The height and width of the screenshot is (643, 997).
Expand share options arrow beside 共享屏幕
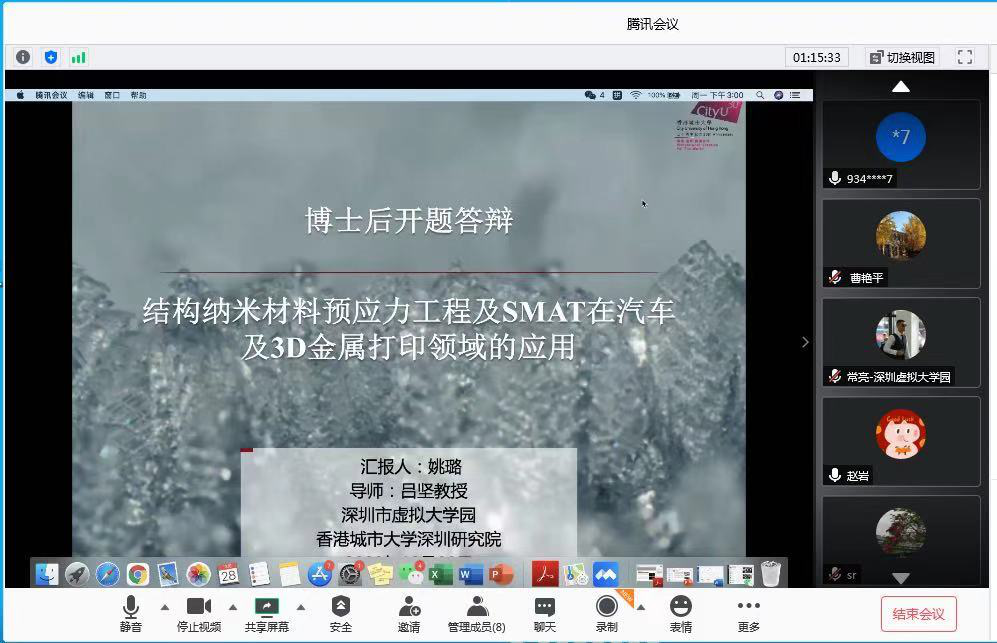click(x=301, y=607)
